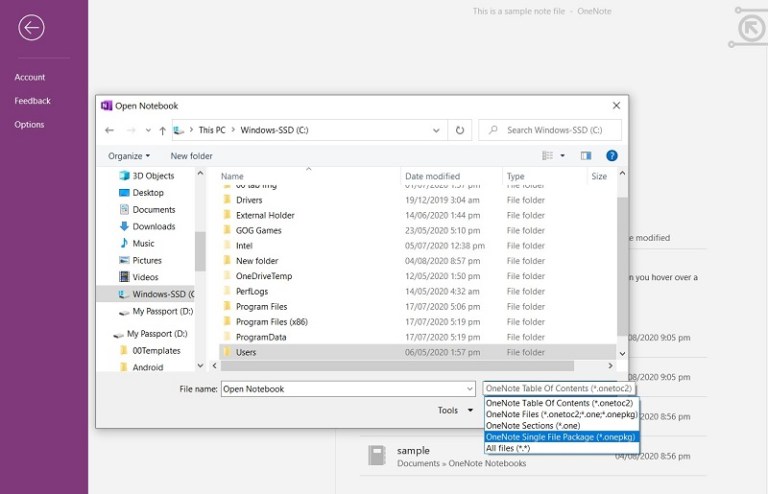
Task: Go back in the Open Notebook dialog
Action: (109, 130)
